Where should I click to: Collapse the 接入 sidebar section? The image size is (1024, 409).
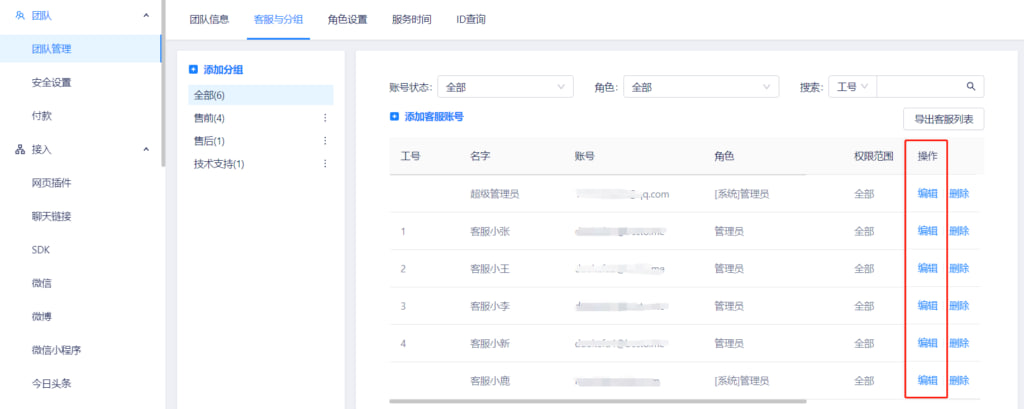147,150
